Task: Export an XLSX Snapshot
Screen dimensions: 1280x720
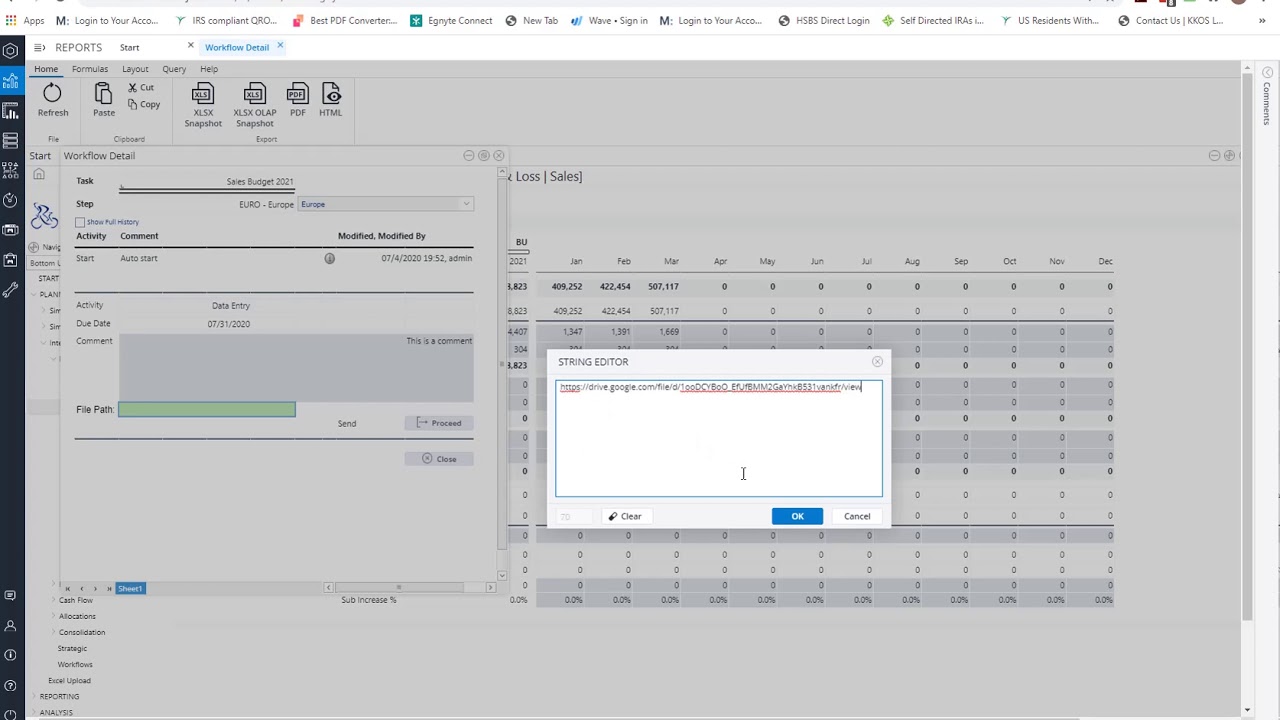Action: 203,105
